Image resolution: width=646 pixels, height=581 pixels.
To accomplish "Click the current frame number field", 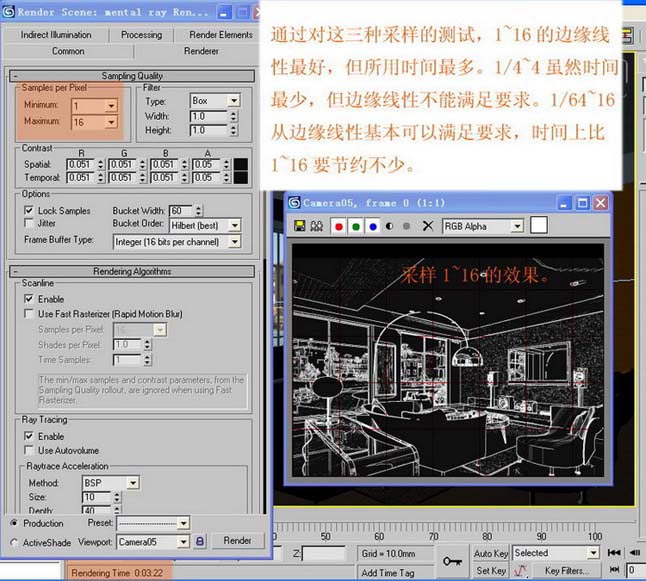I will point(636,570).
